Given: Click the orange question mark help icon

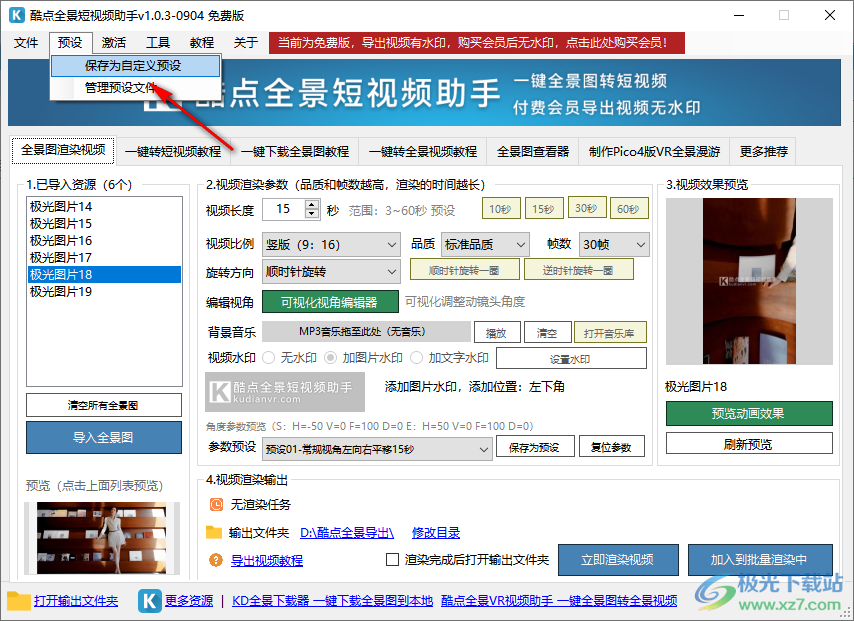Looking at the screenshot, I should [215, 560].
